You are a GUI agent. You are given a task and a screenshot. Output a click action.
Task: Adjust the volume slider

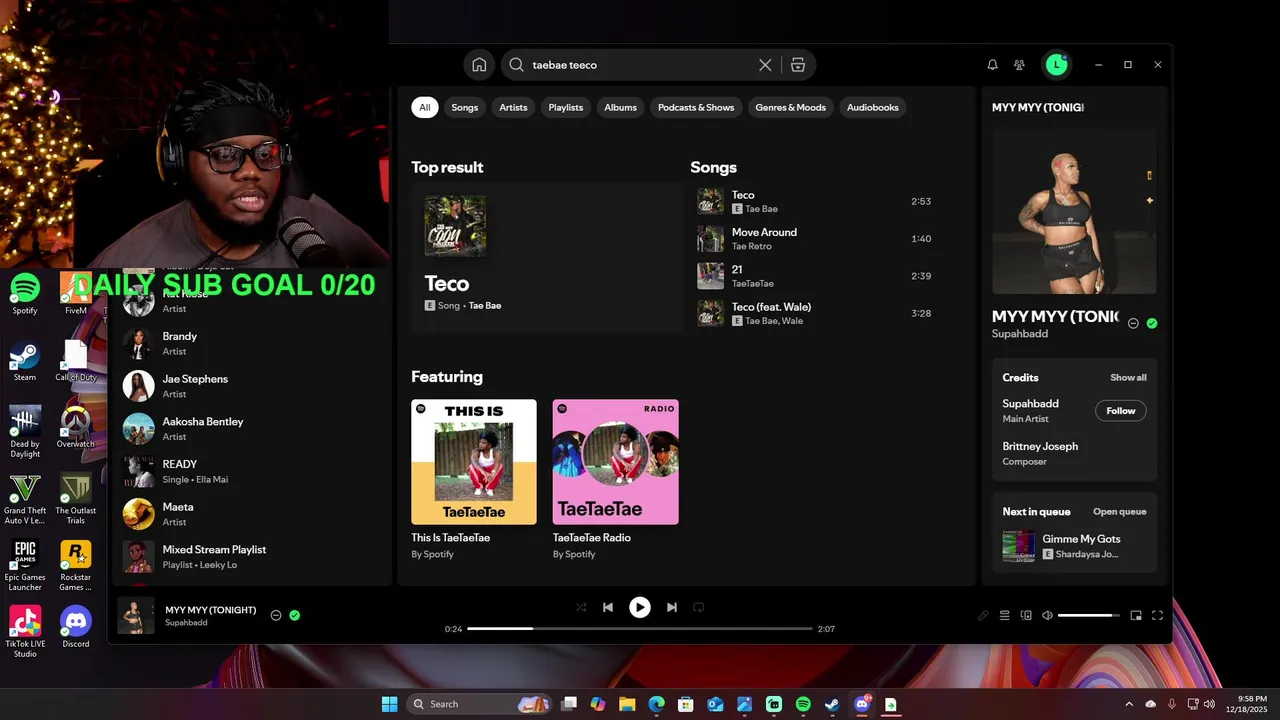pos(1089,615)
